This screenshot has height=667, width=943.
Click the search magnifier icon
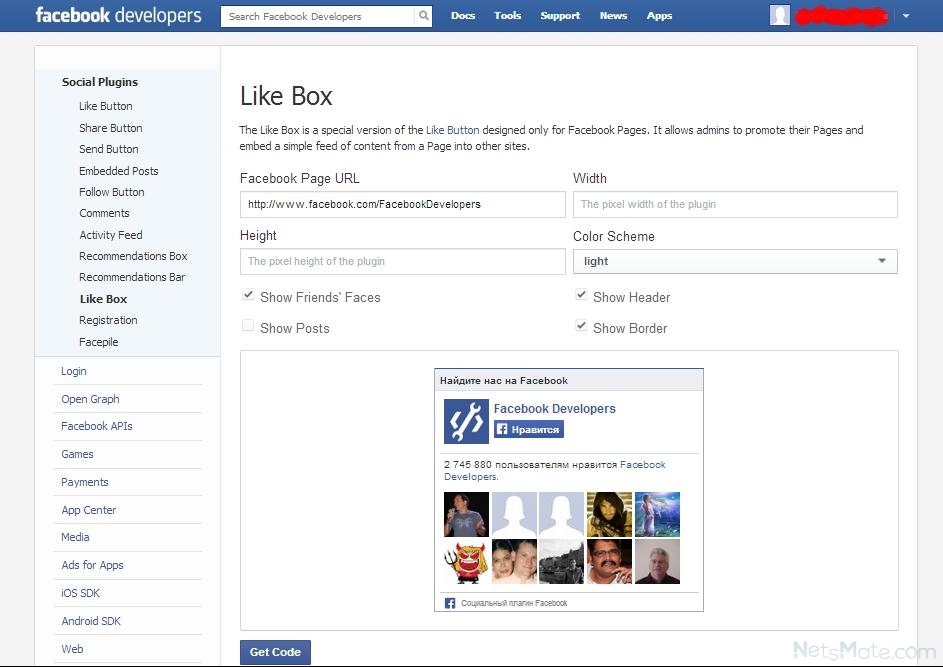click(423, 16)
